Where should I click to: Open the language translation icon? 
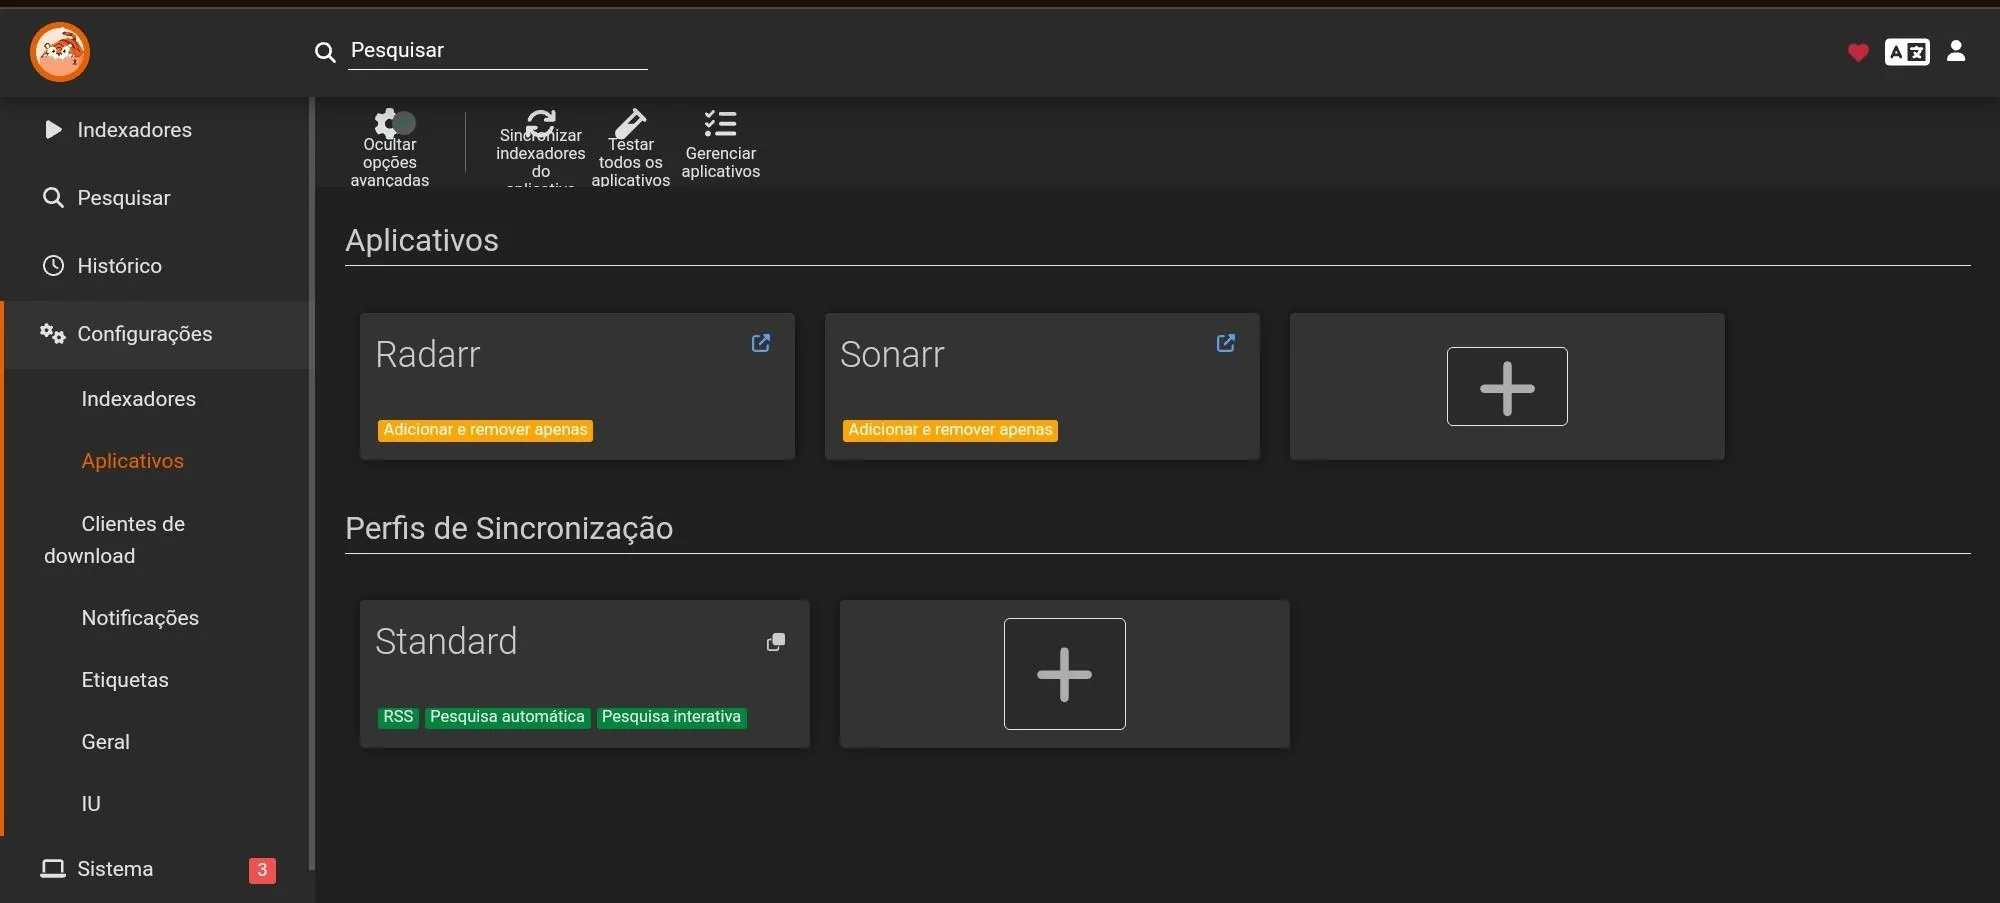point(1906,52)
